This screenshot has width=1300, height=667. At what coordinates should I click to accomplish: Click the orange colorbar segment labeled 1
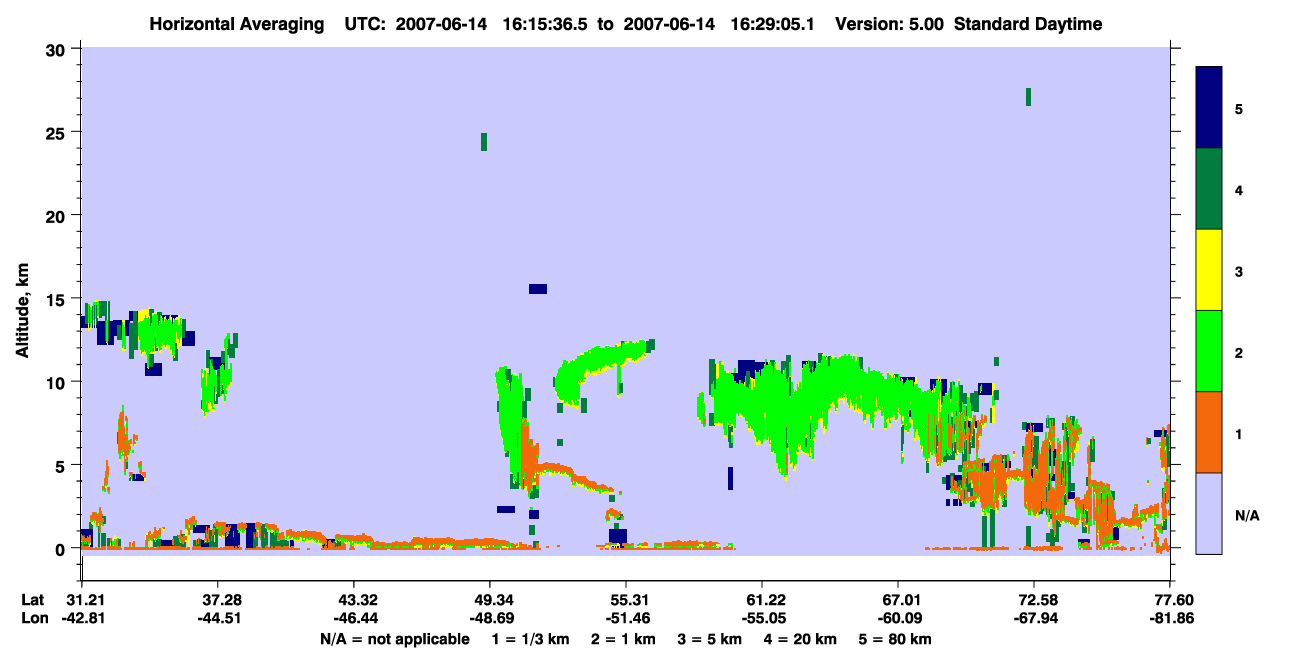pos(1210,432)
